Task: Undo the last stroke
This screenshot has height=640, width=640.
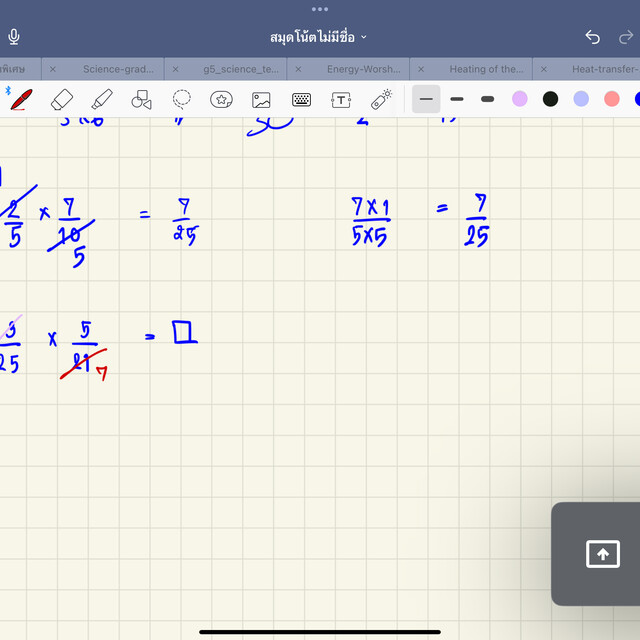Action: point(592,37)
